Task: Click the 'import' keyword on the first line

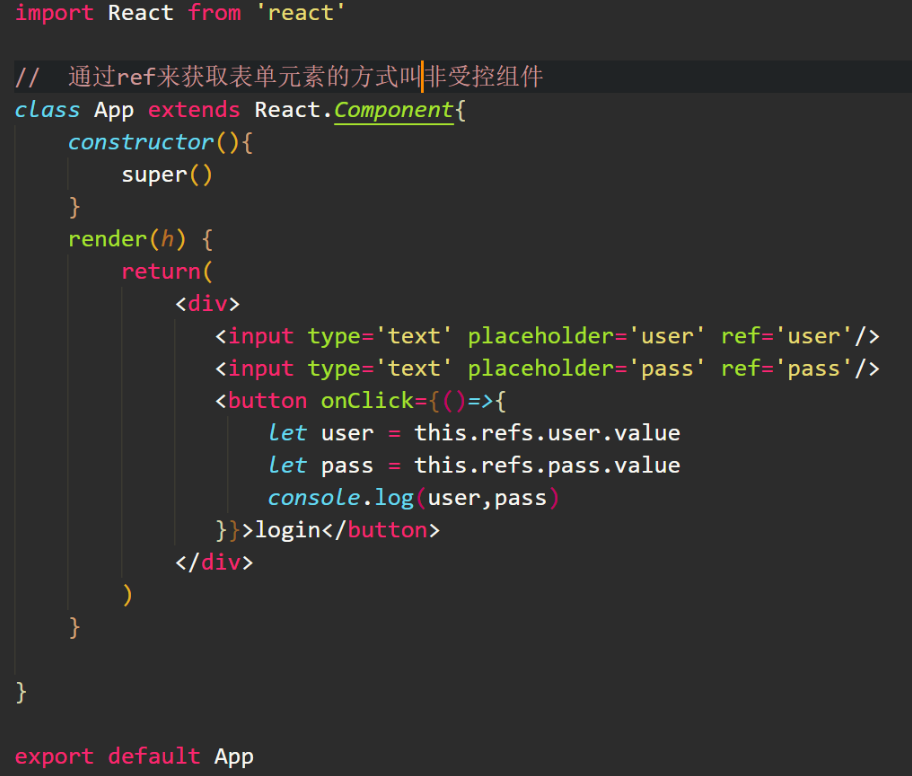Action: [54, 13]
